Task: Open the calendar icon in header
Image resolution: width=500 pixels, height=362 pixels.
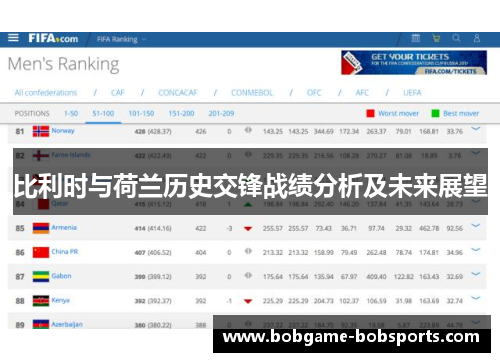Action: [x=416, y=38]
